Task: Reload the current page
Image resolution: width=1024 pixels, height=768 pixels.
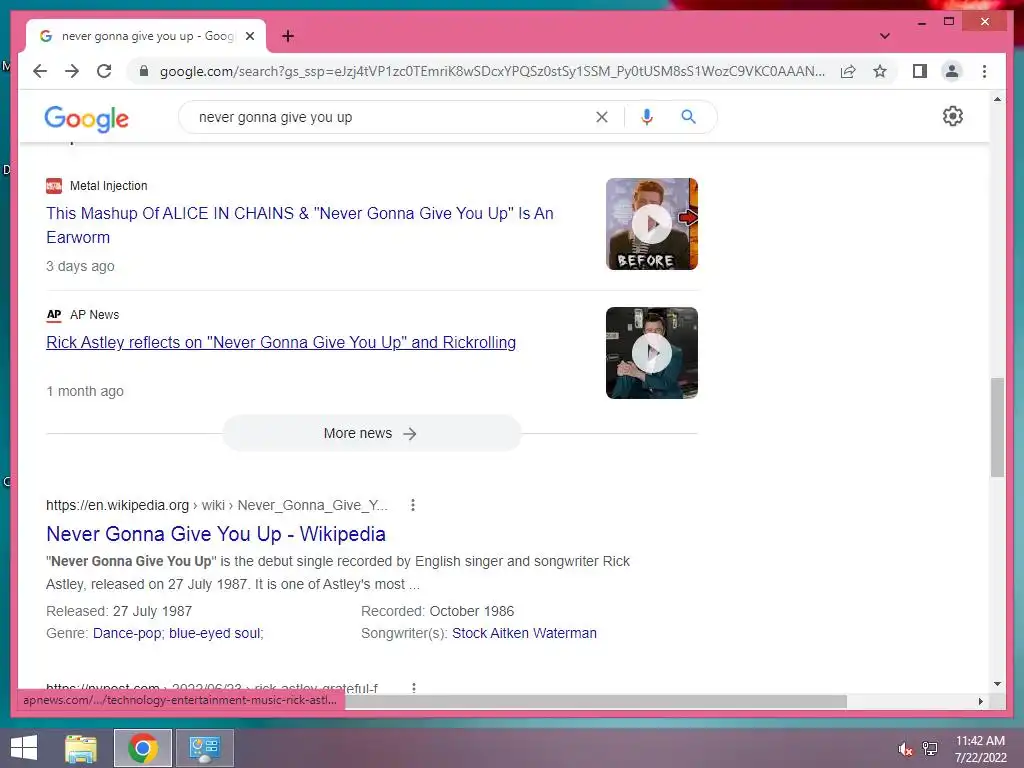Action: [x=104, y=71]
